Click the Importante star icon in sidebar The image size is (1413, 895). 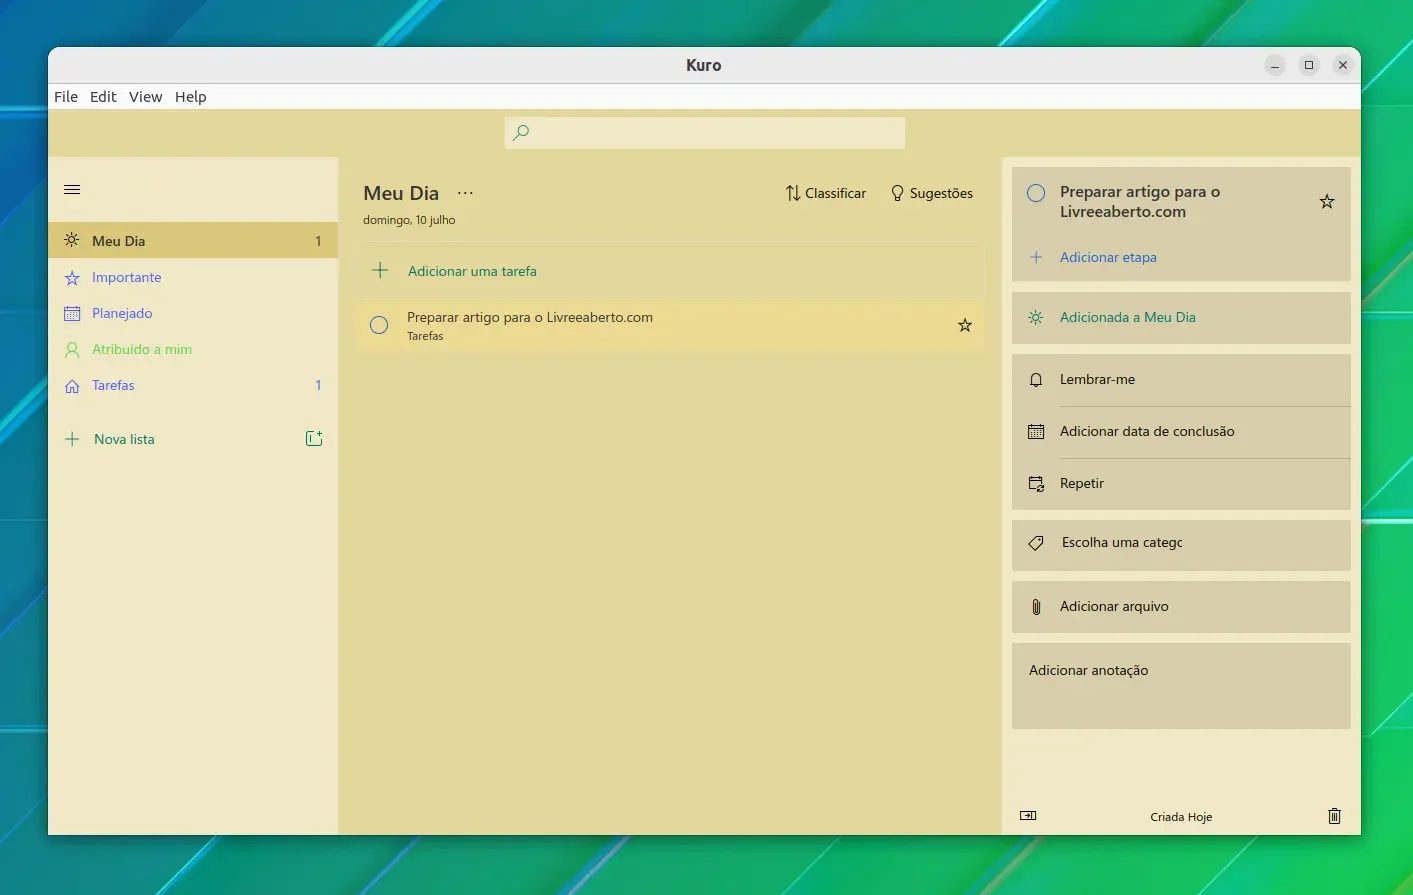click(72, 278)
